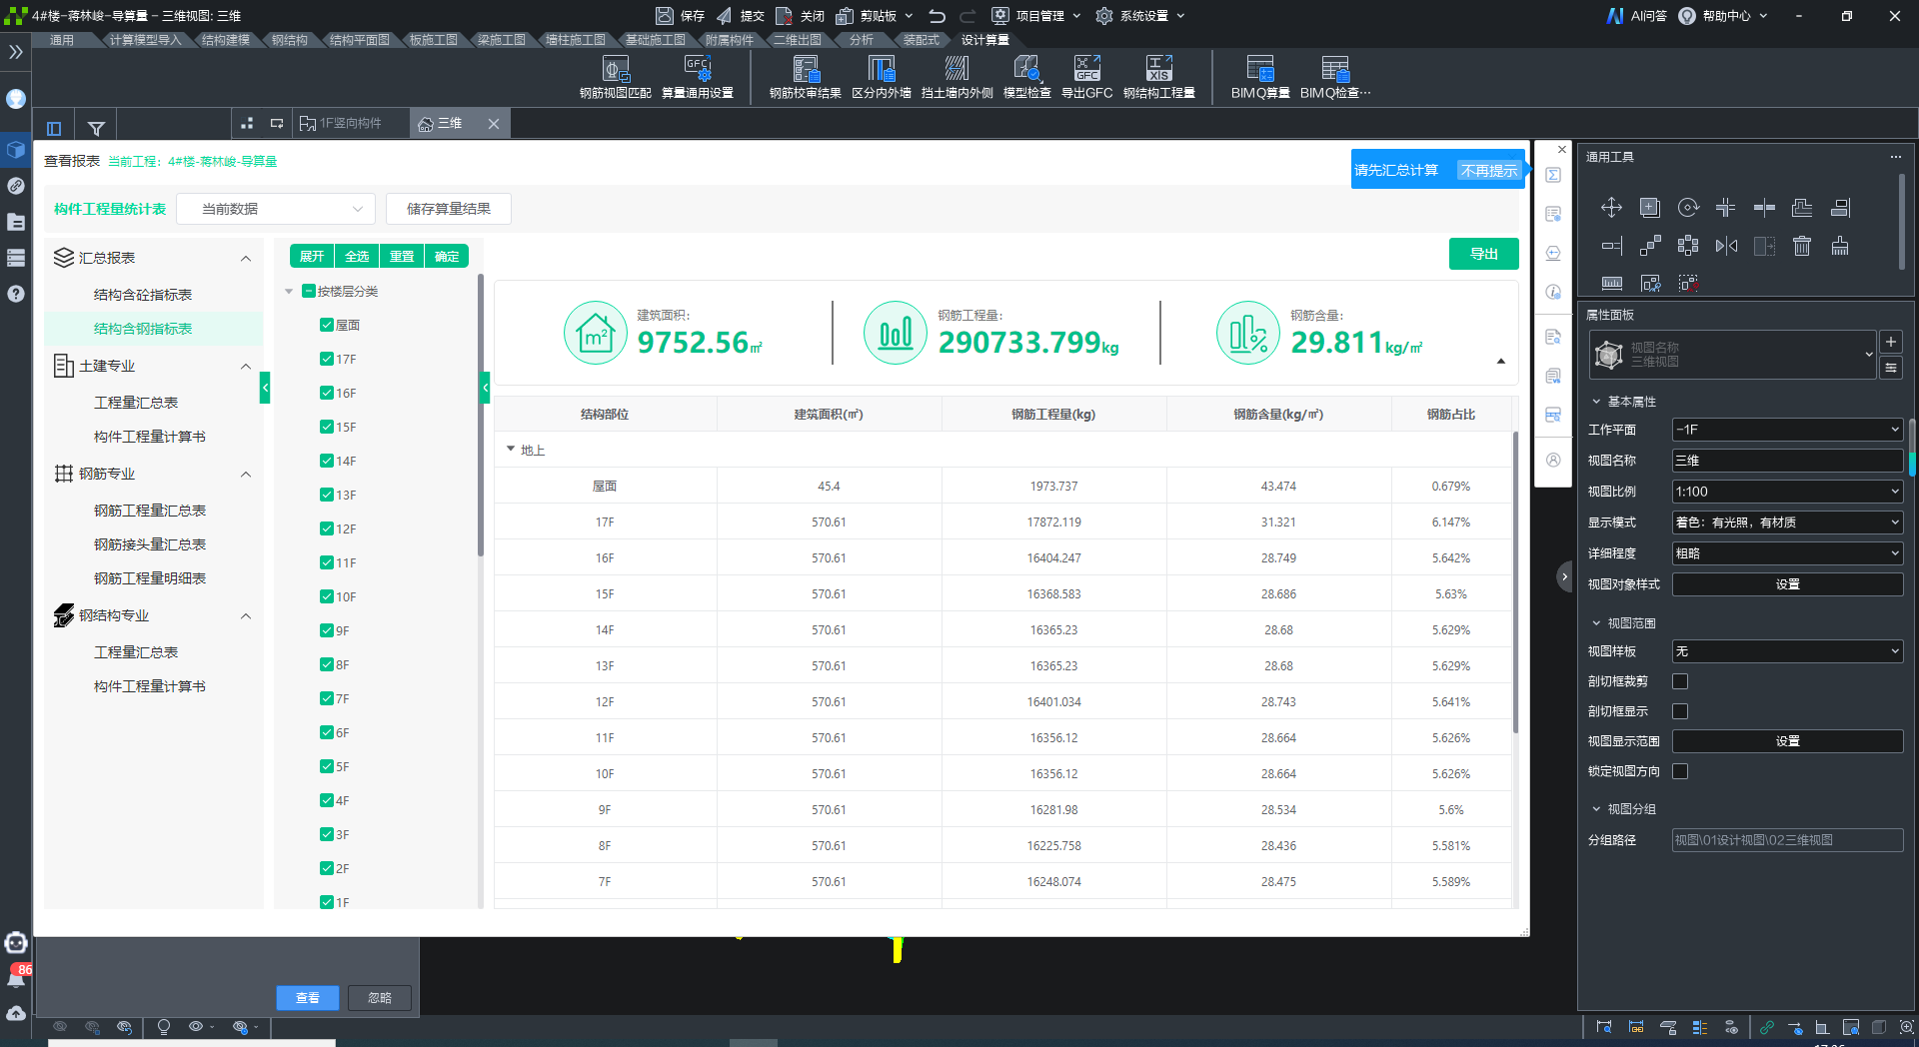This screenshot has width=1919, height=1047.
Task: Collapse the 钢筋专业 section
Action: click(246, 474)
